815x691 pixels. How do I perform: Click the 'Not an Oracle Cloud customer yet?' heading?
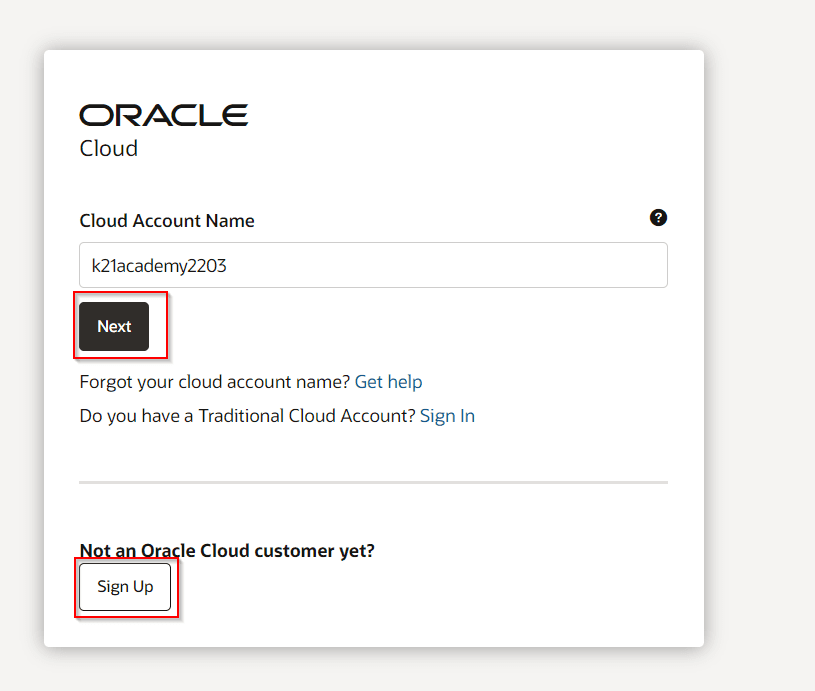tap(227, 550)
